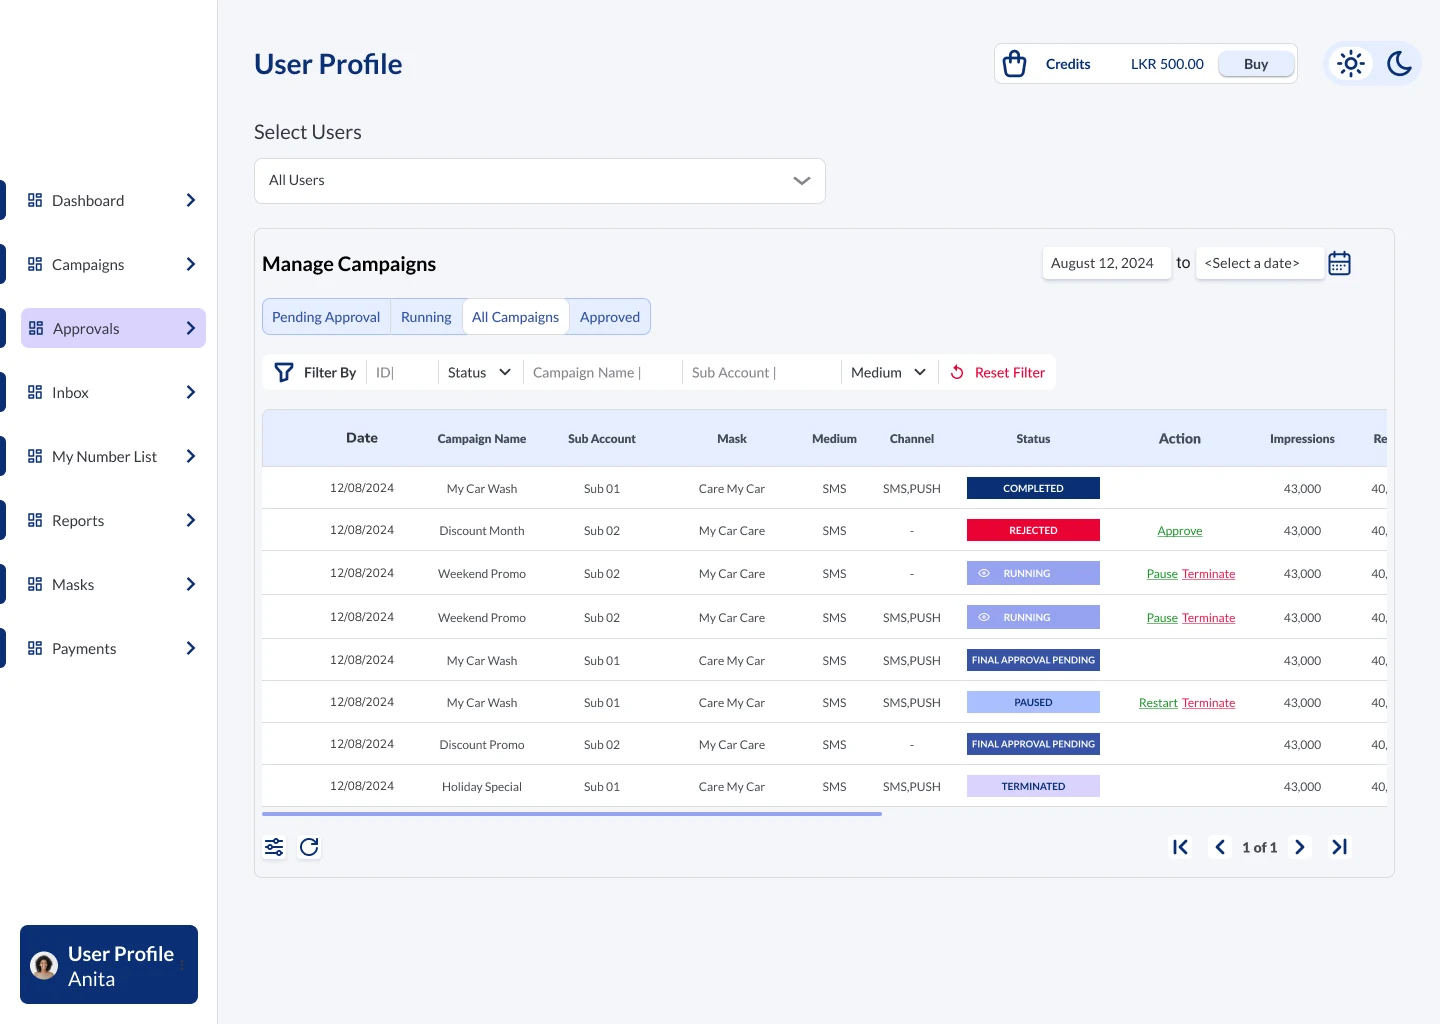Click the Reports grid icon in sidebar
The image size is (1440, 1024).
click(35, 520)
